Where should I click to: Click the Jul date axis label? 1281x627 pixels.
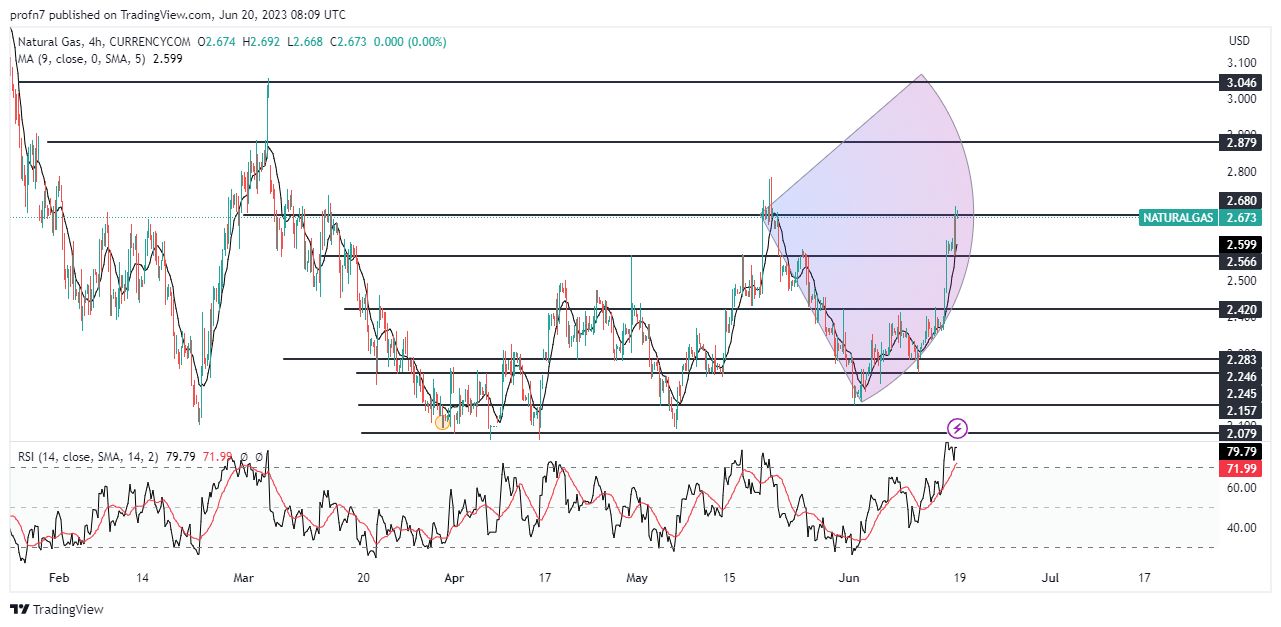[x=1051, y=578]
